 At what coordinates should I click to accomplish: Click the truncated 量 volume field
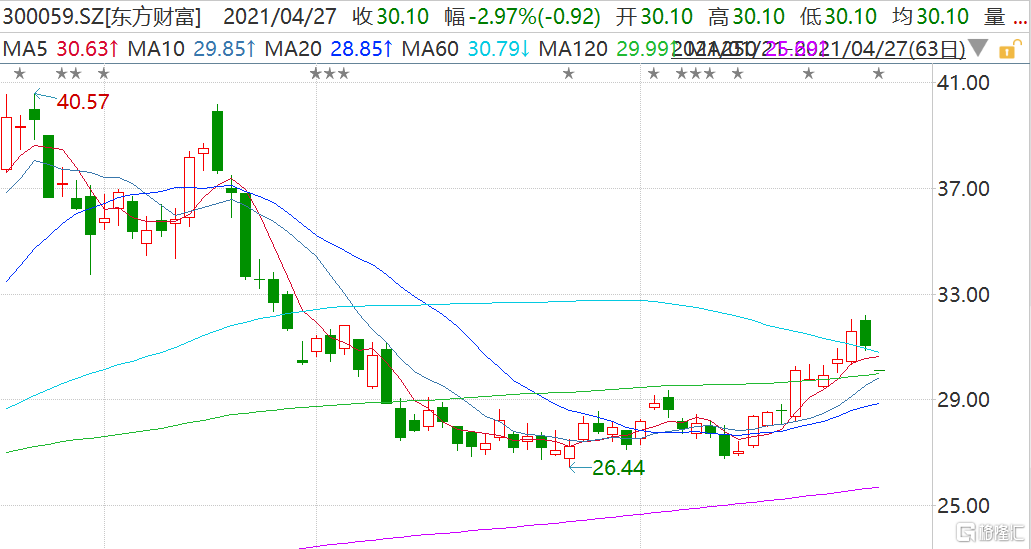coord(1006,17)
